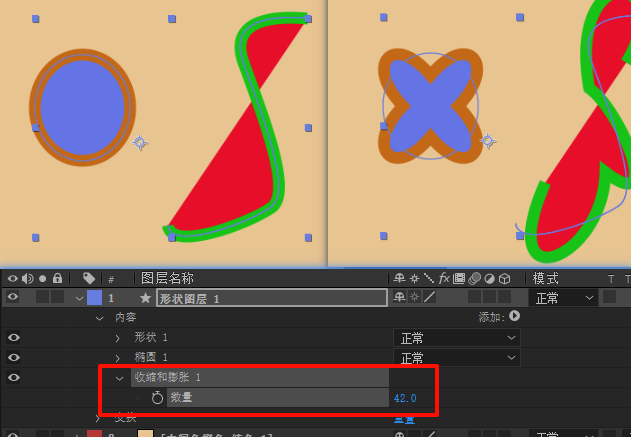The width and height of the screenshot is (631, 437).
Task: Toggle visibility eye of 形状 1
Action: tap(13, 337)
